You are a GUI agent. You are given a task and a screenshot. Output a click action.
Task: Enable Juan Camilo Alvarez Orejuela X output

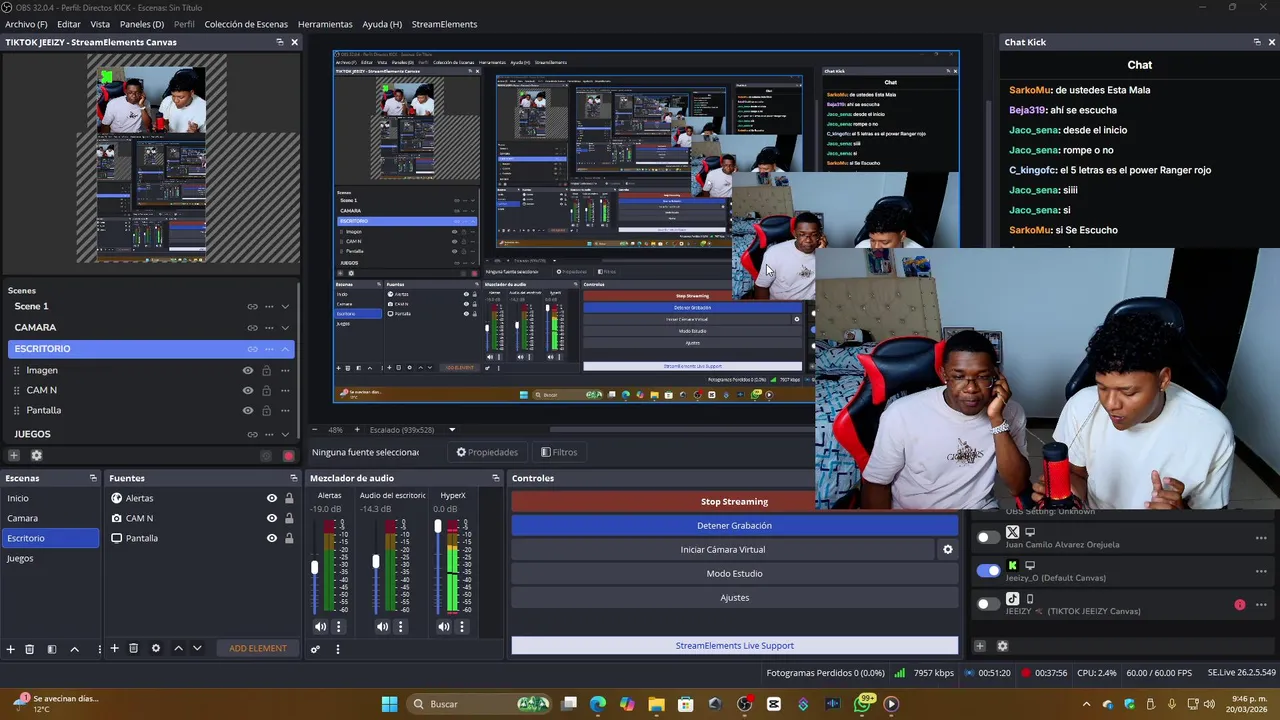point(988,538)
